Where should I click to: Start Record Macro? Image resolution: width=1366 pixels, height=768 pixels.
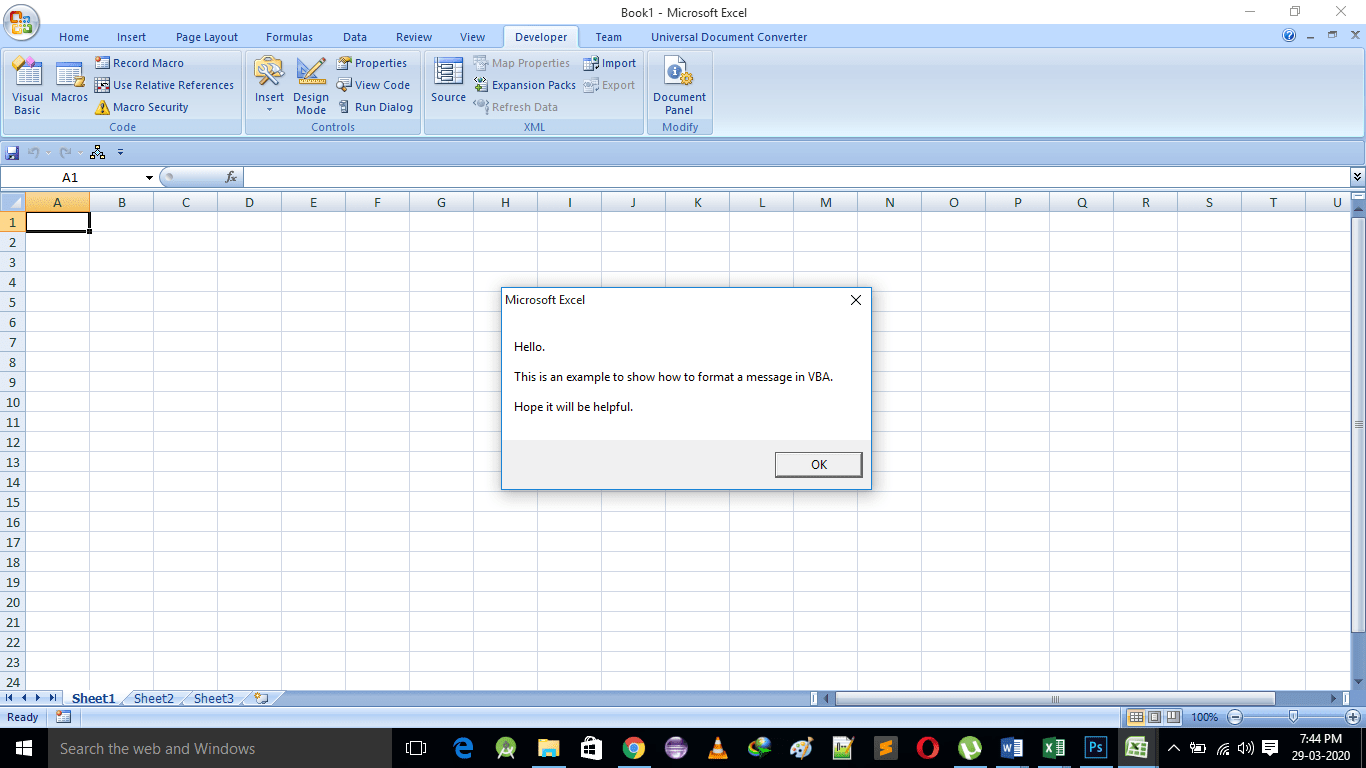click(x=139, y=63)
